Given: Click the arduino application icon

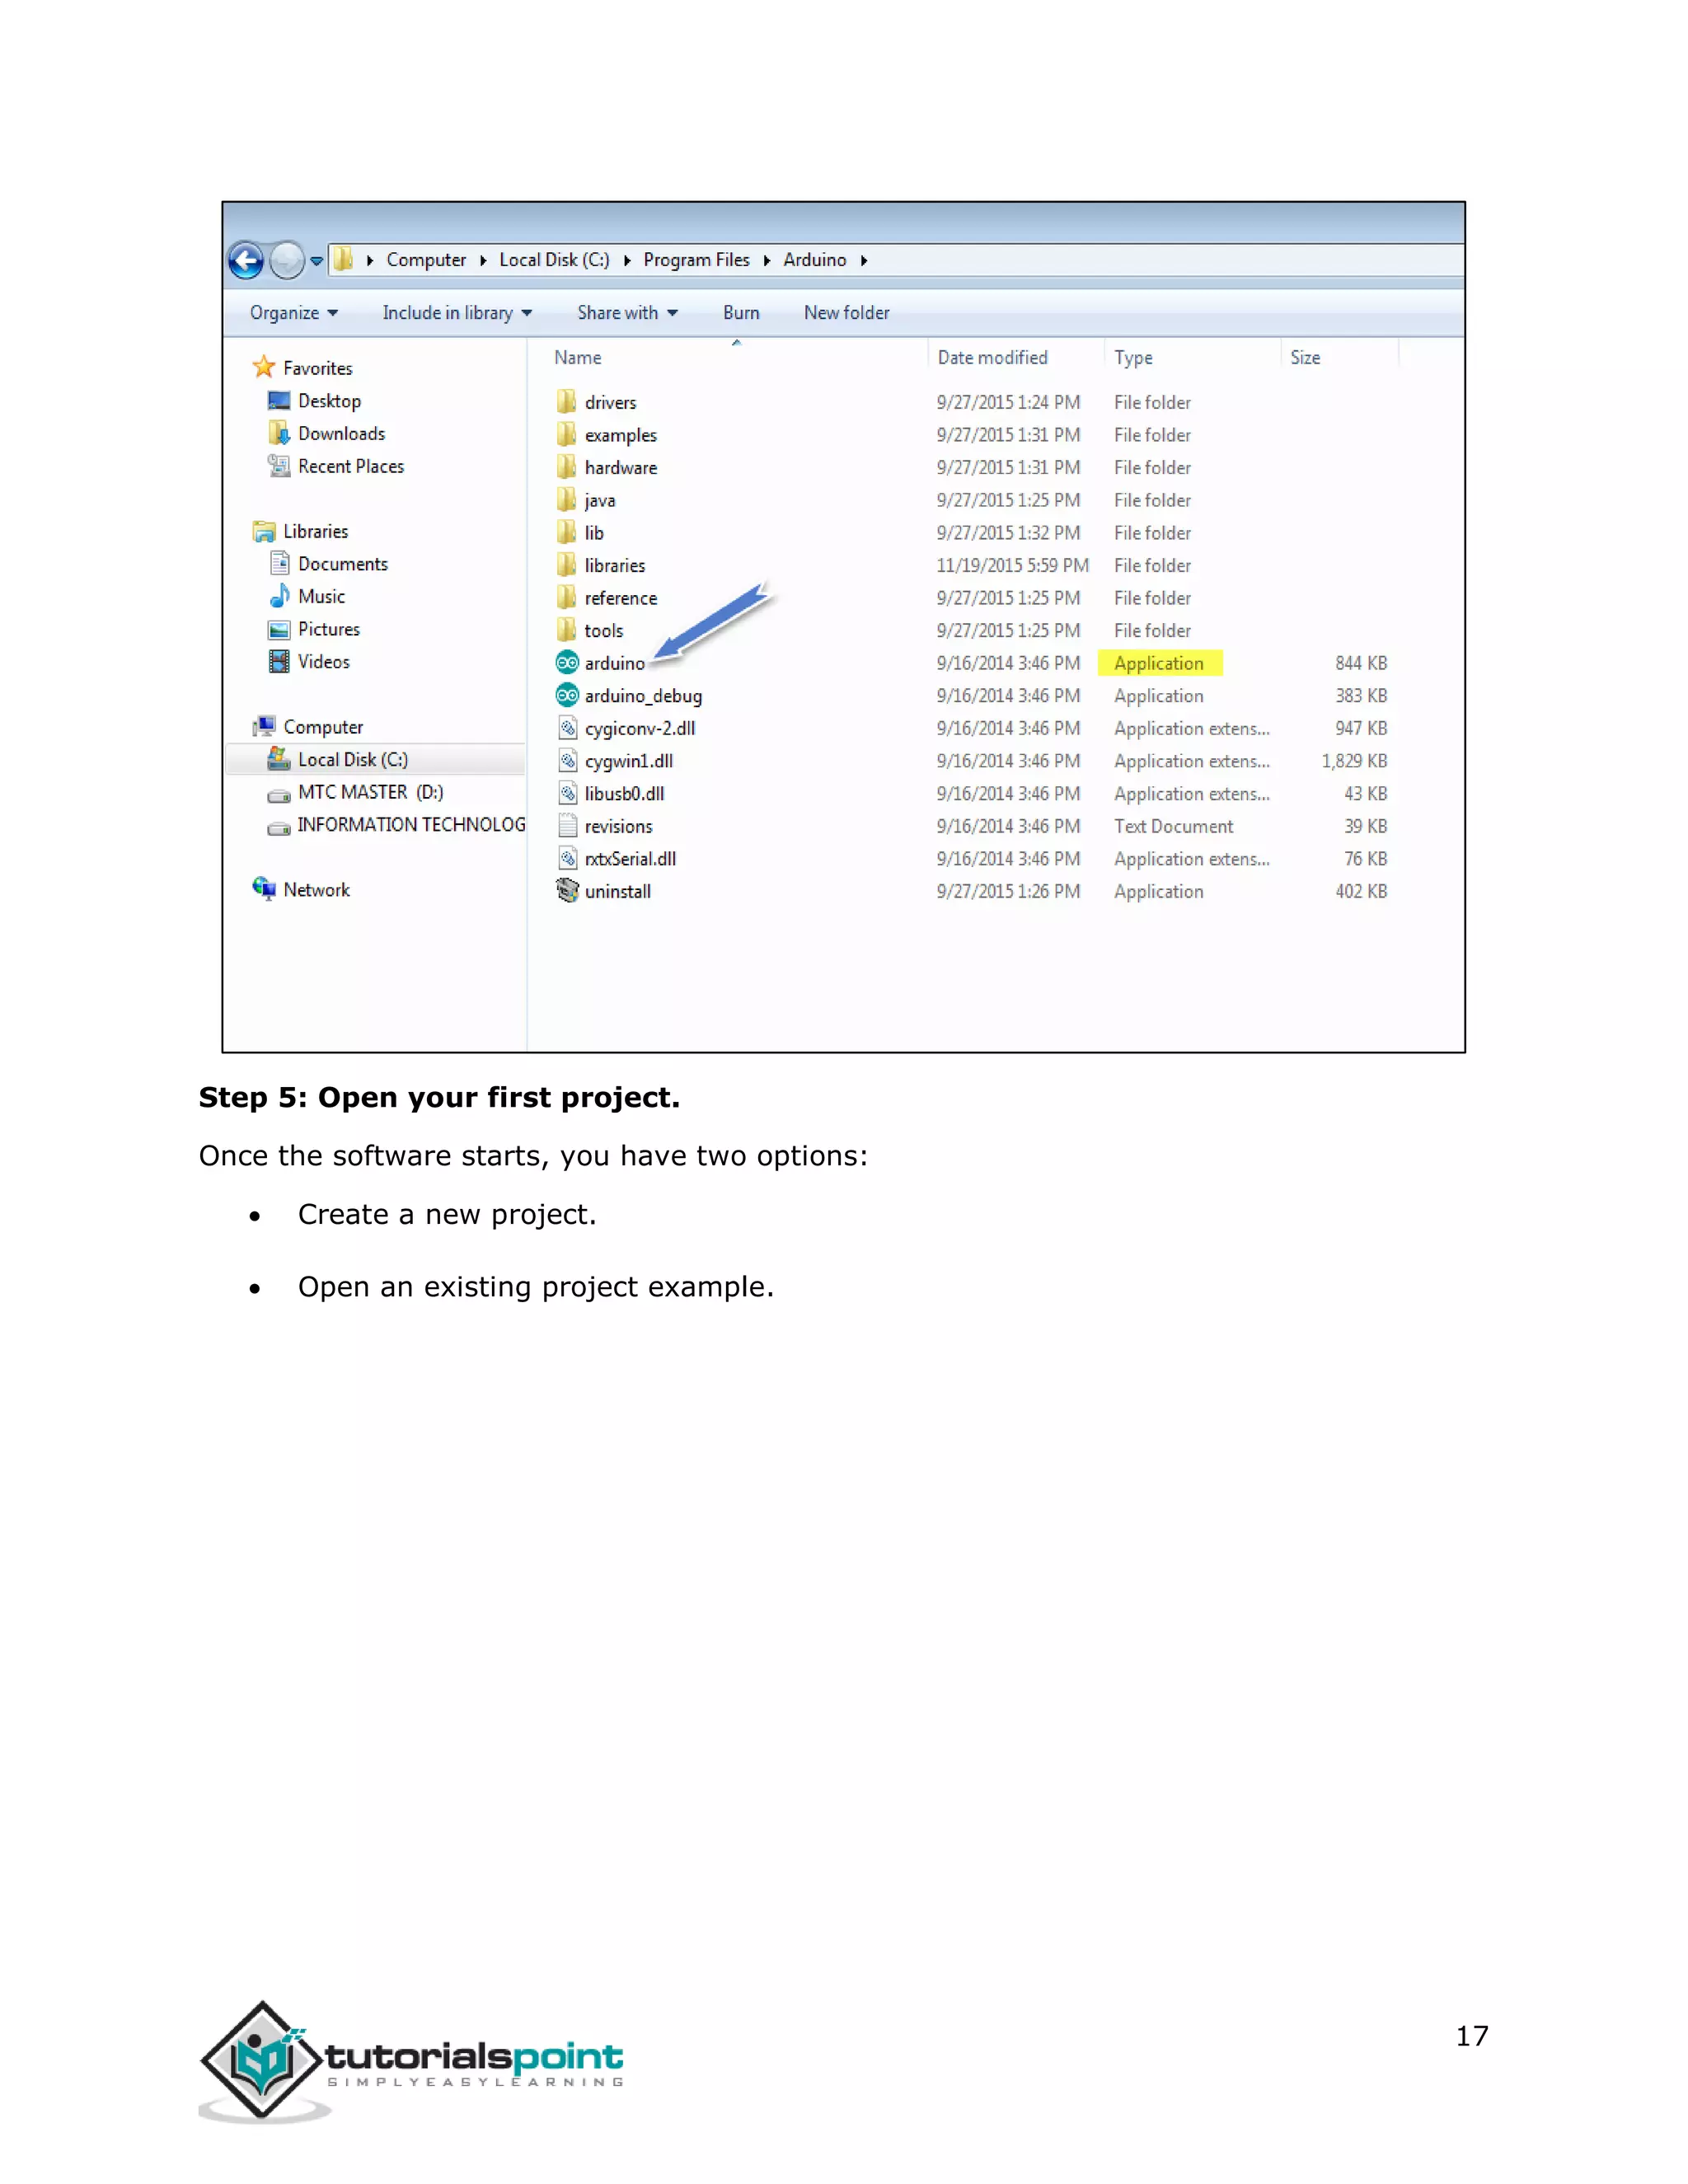Looking at the screenshot, I should pos(567,663).
